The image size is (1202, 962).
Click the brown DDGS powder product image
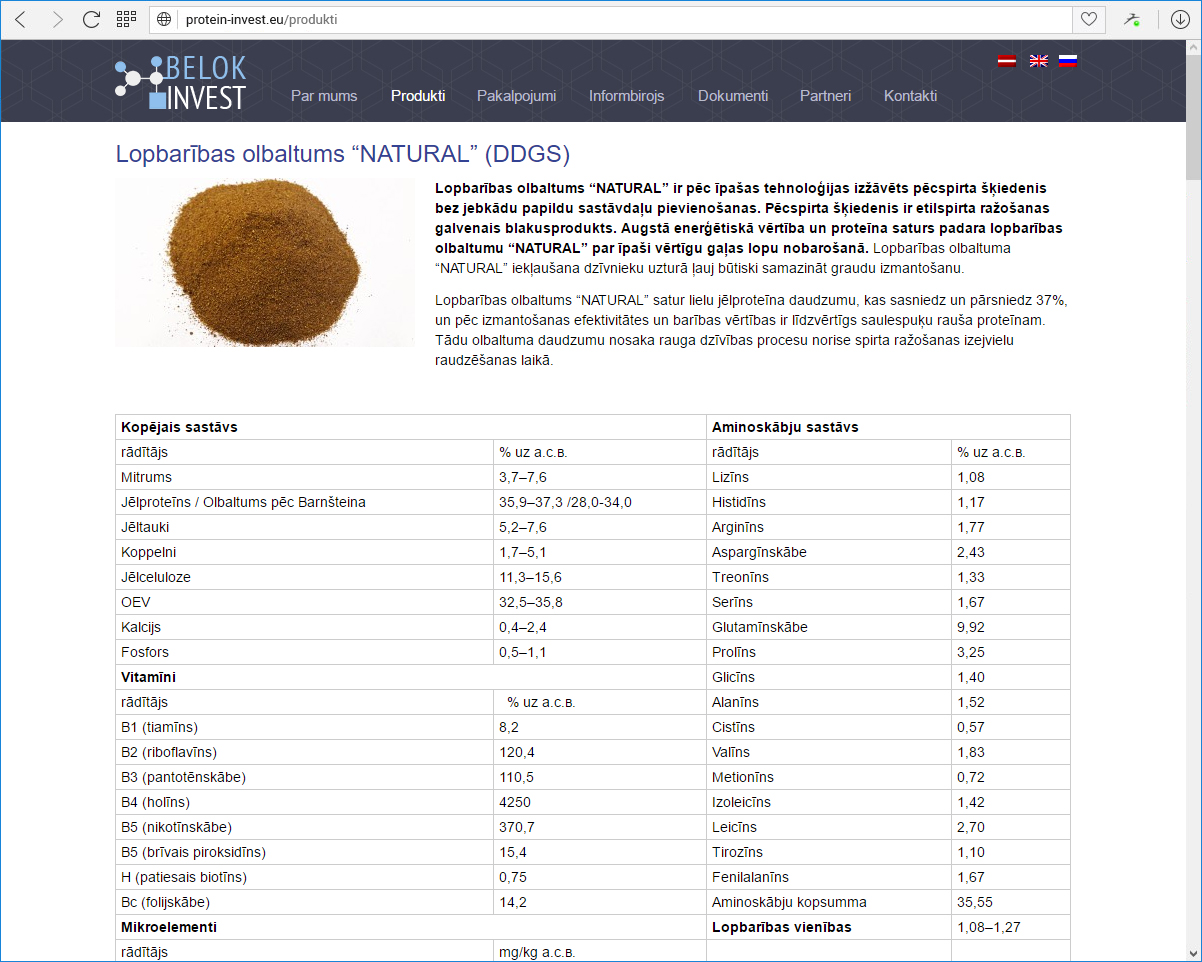[265, 262]
